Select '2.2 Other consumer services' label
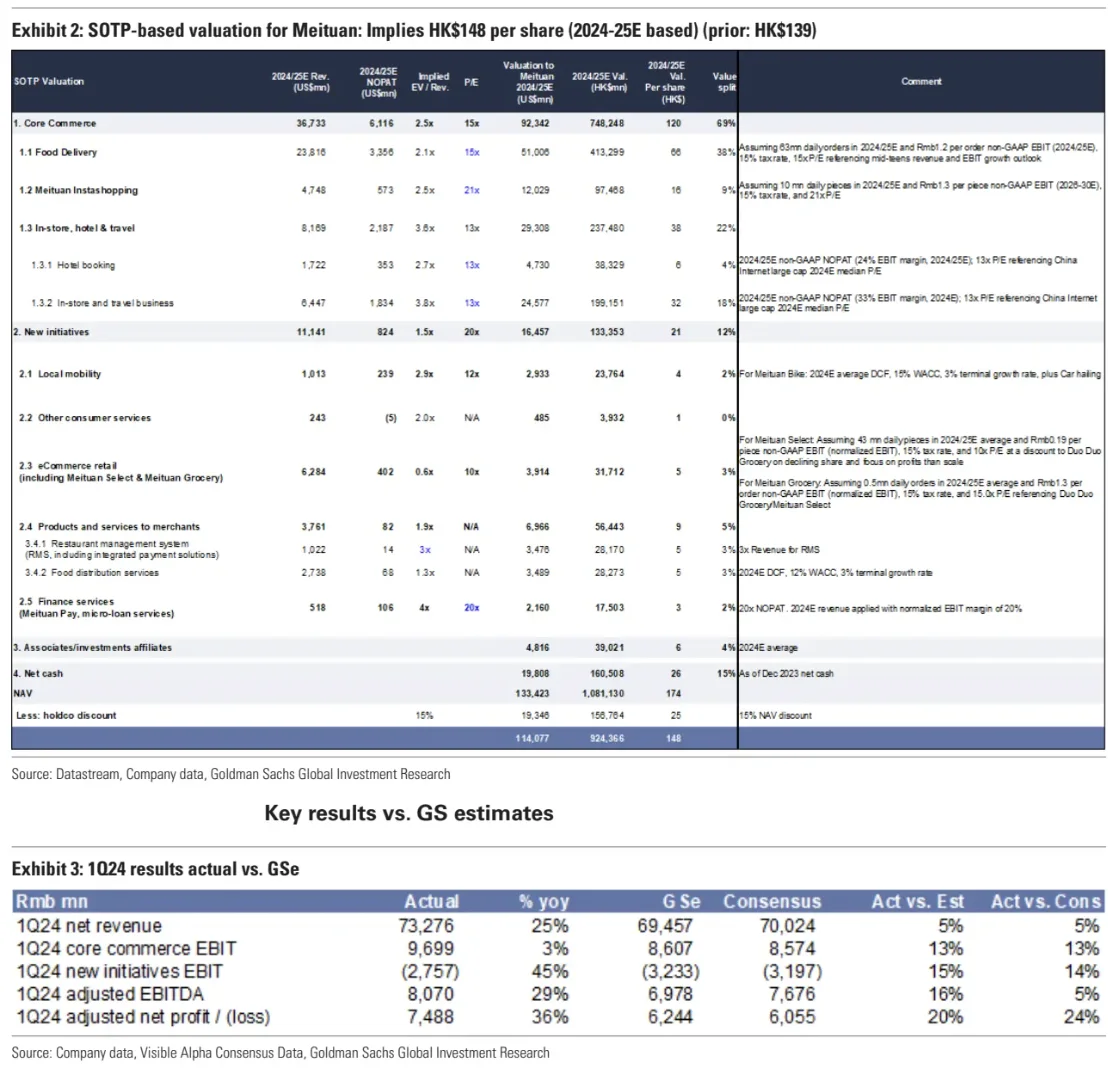The image size is (1108, 1074). click(85, 418)
